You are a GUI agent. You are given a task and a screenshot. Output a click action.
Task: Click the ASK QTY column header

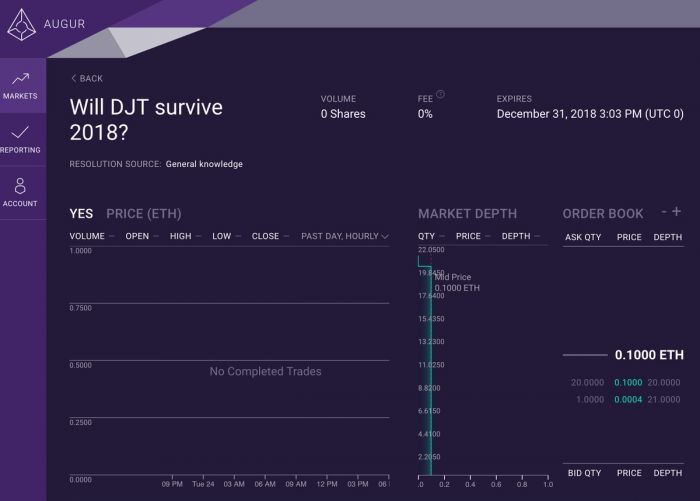[x=583, y=237]
